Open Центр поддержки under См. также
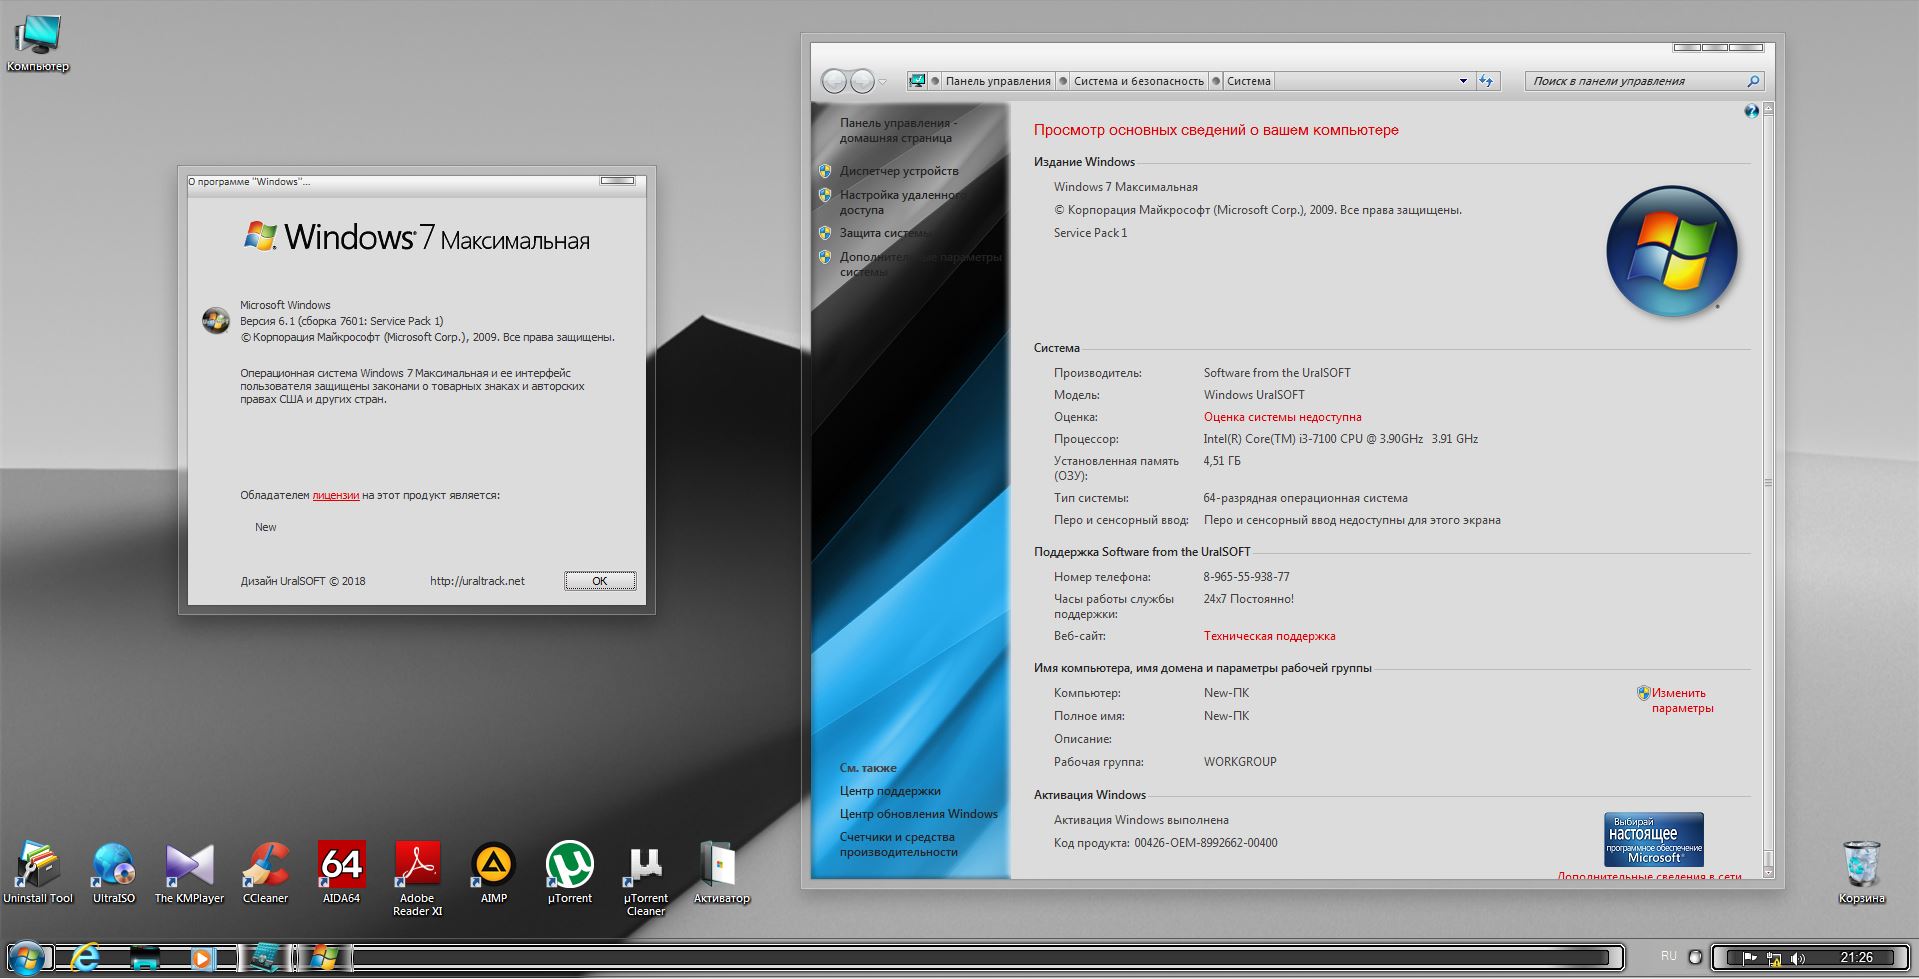Viewport: 1919px width, 979px height. coord(890,791)
